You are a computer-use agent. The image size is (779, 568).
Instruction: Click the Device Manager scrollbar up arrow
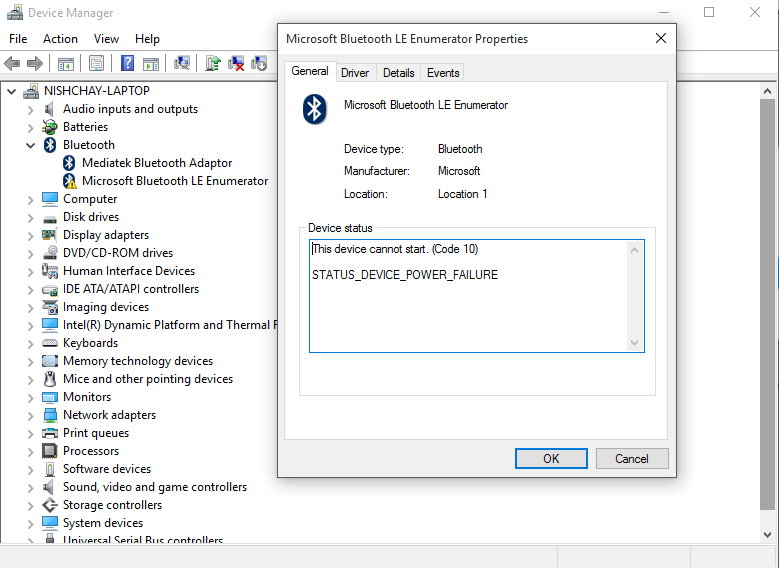pyautogui.click(x=767, y=91)
